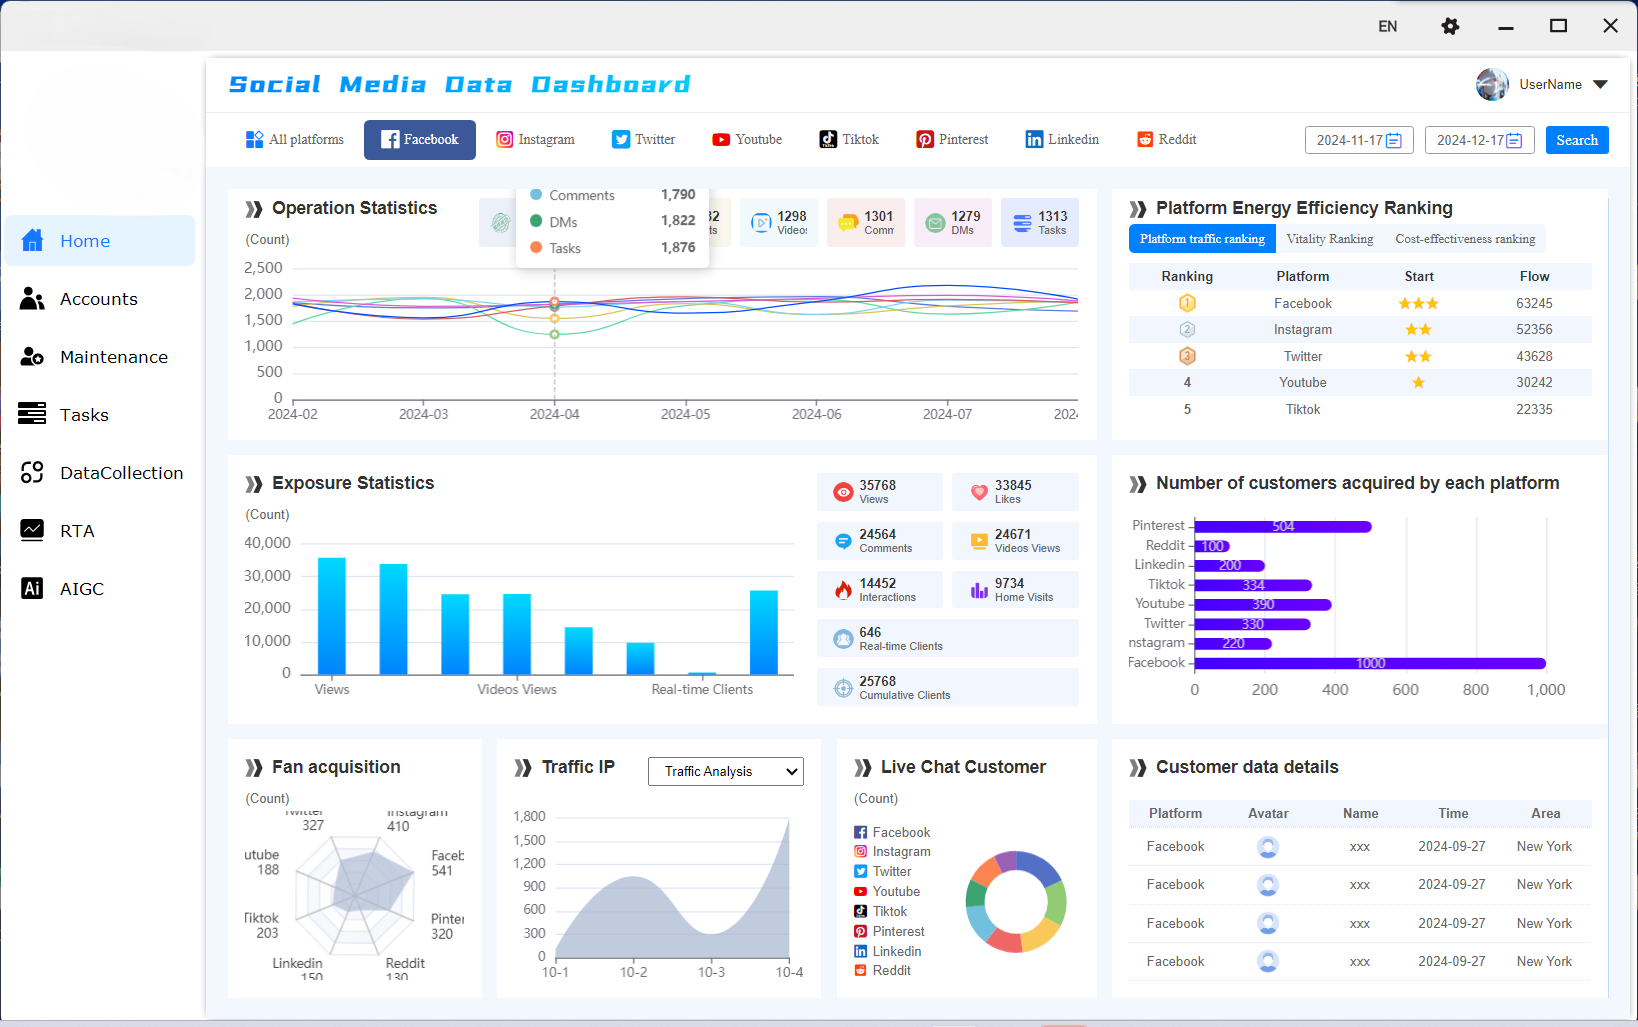Go to Home in sidebar

pyautogui.click(x=99, y=241)
